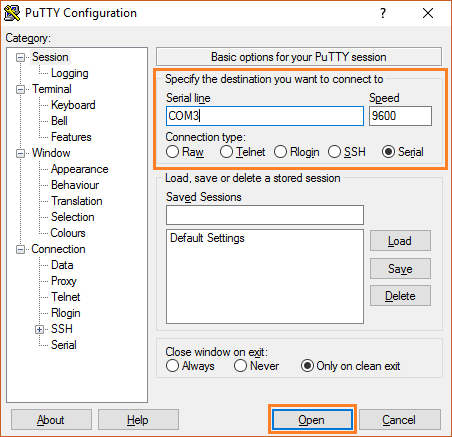Click the Speed field showing 9600
The width and height of the screenshot is (452, 437).
(x=400, y=116)
